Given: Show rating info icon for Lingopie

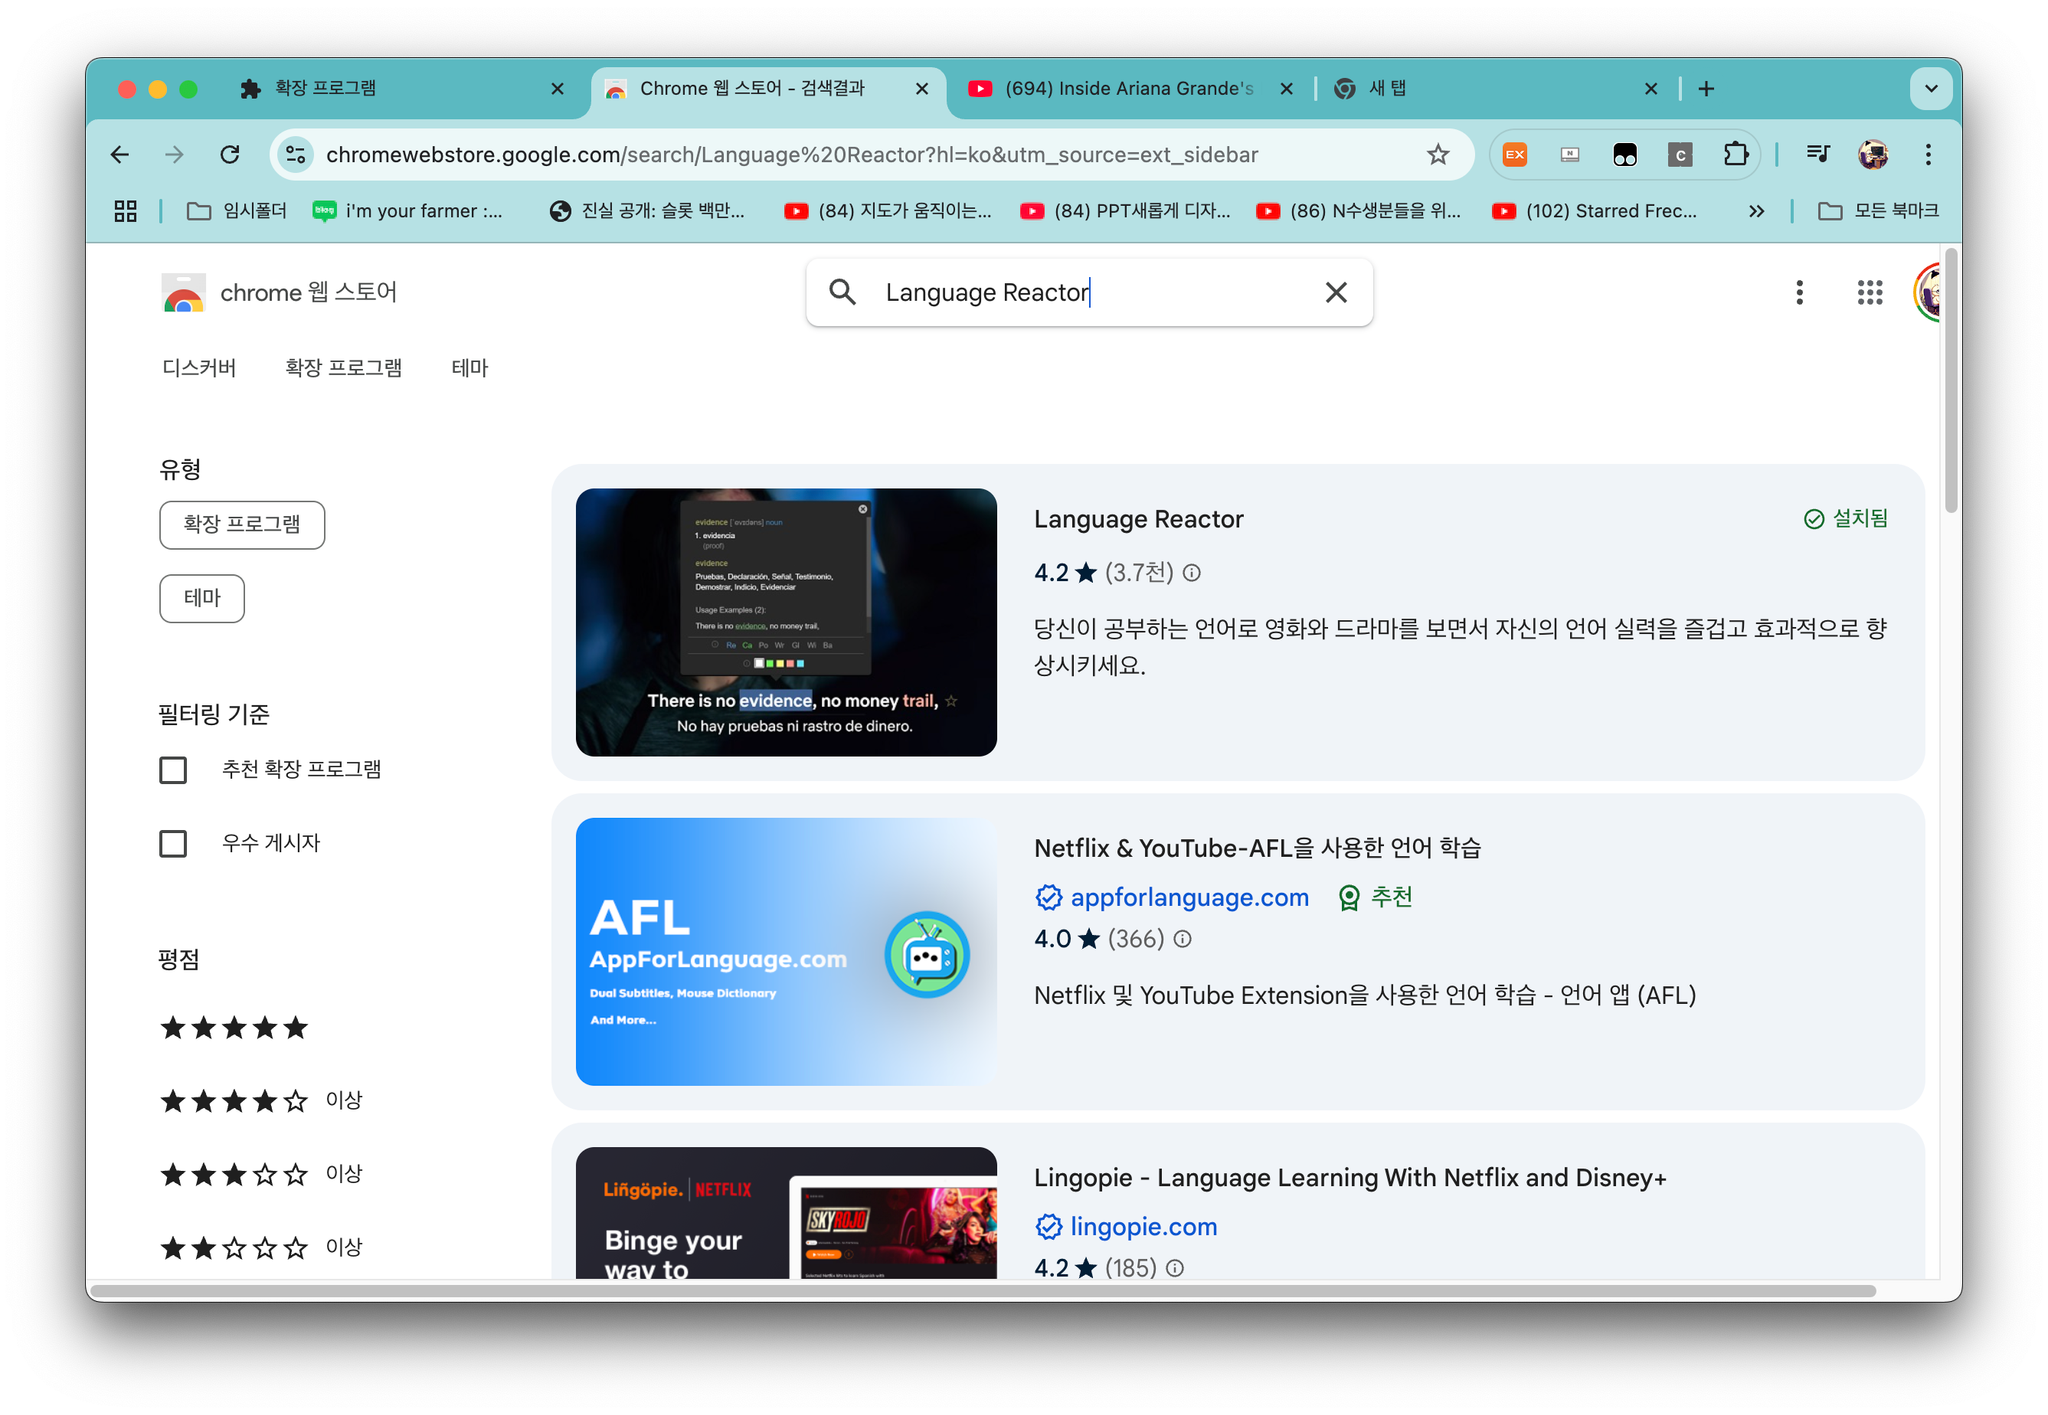Looking at the screenshot, I should tap(1175, 1268).
